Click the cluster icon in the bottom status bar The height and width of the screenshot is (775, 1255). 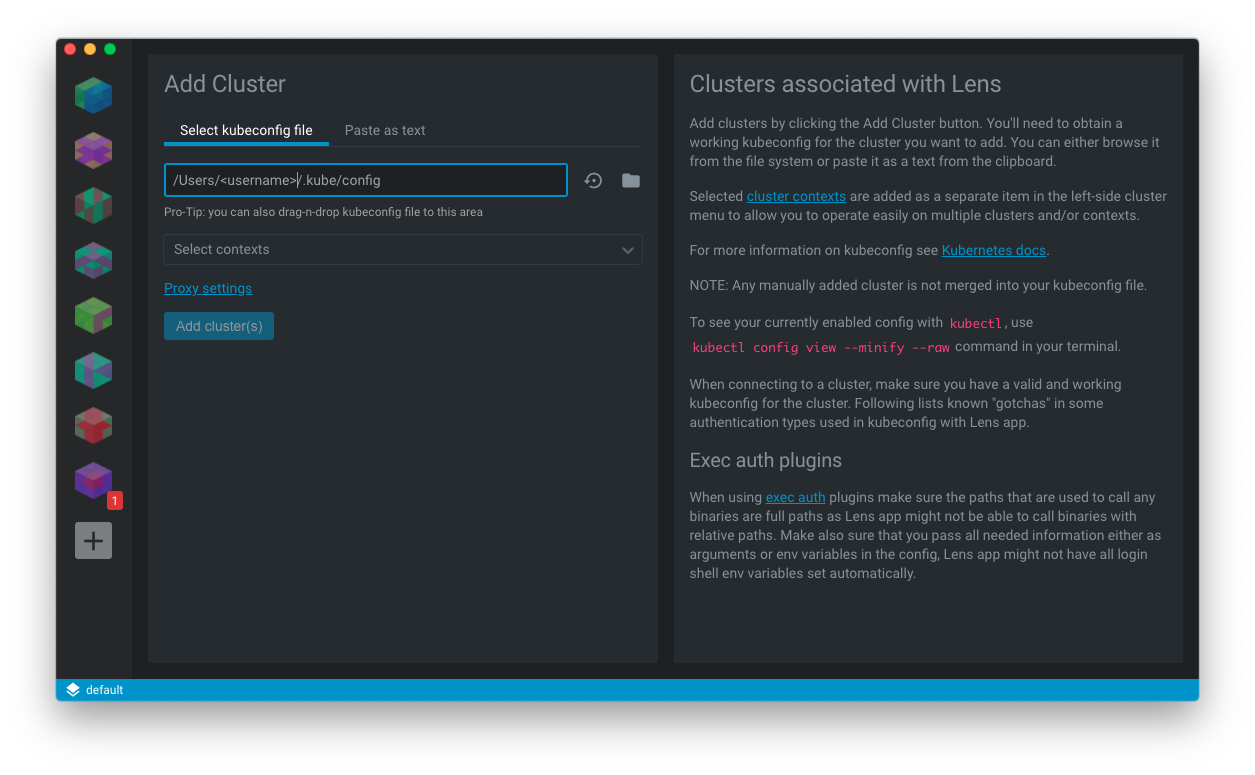[70, 689]
